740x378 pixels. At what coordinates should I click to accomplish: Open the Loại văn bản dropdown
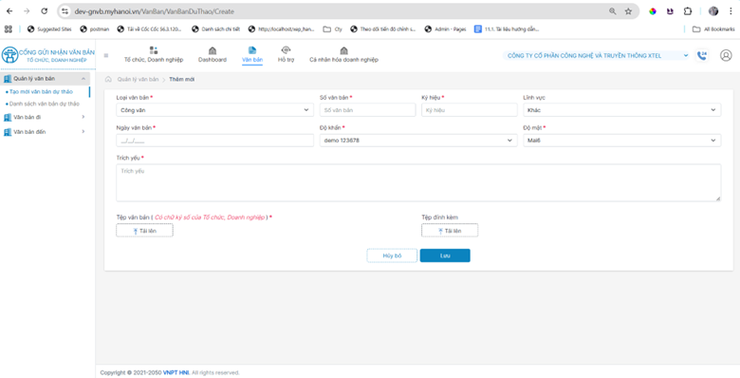tap(215, 110)
